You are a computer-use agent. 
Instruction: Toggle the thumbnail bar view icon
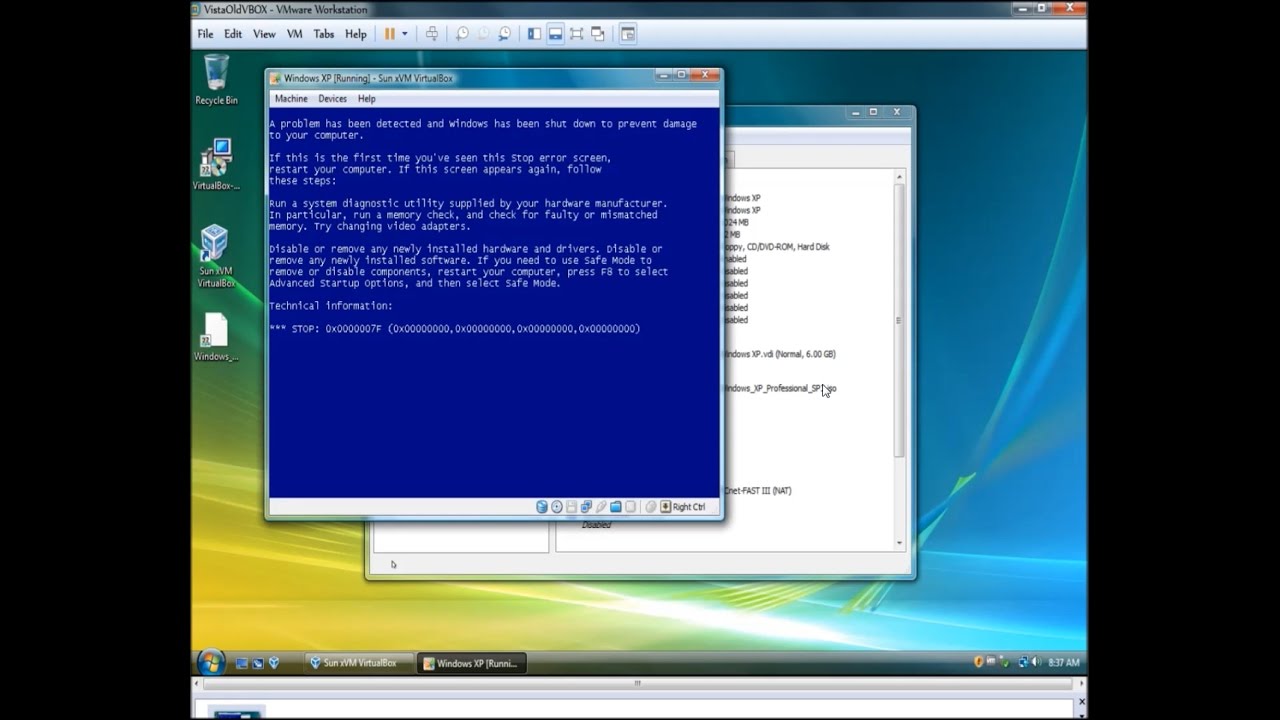coord(555,33)
